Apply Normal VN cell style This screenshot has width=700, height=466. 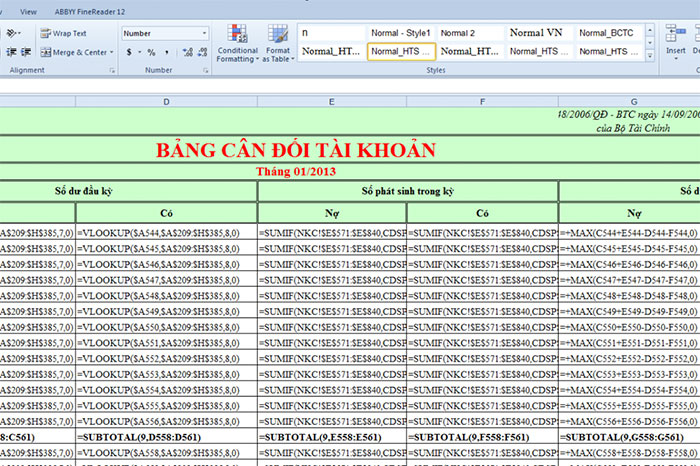coord(539,33)
